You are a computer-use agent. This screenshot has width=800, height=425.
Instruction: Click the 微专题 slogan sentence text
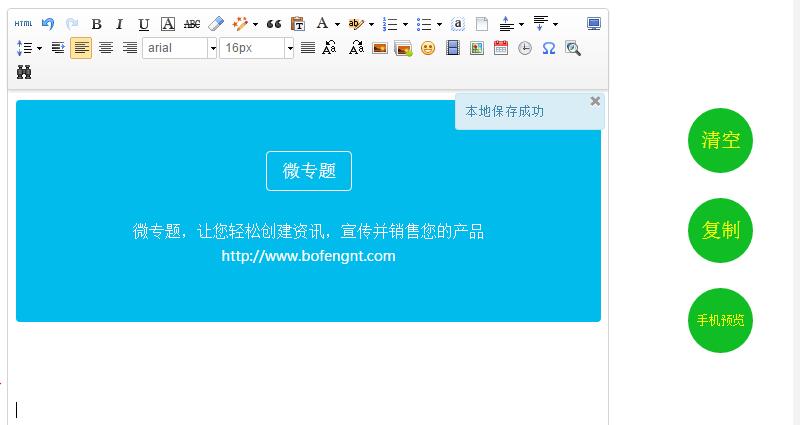(x=308, y=231)
